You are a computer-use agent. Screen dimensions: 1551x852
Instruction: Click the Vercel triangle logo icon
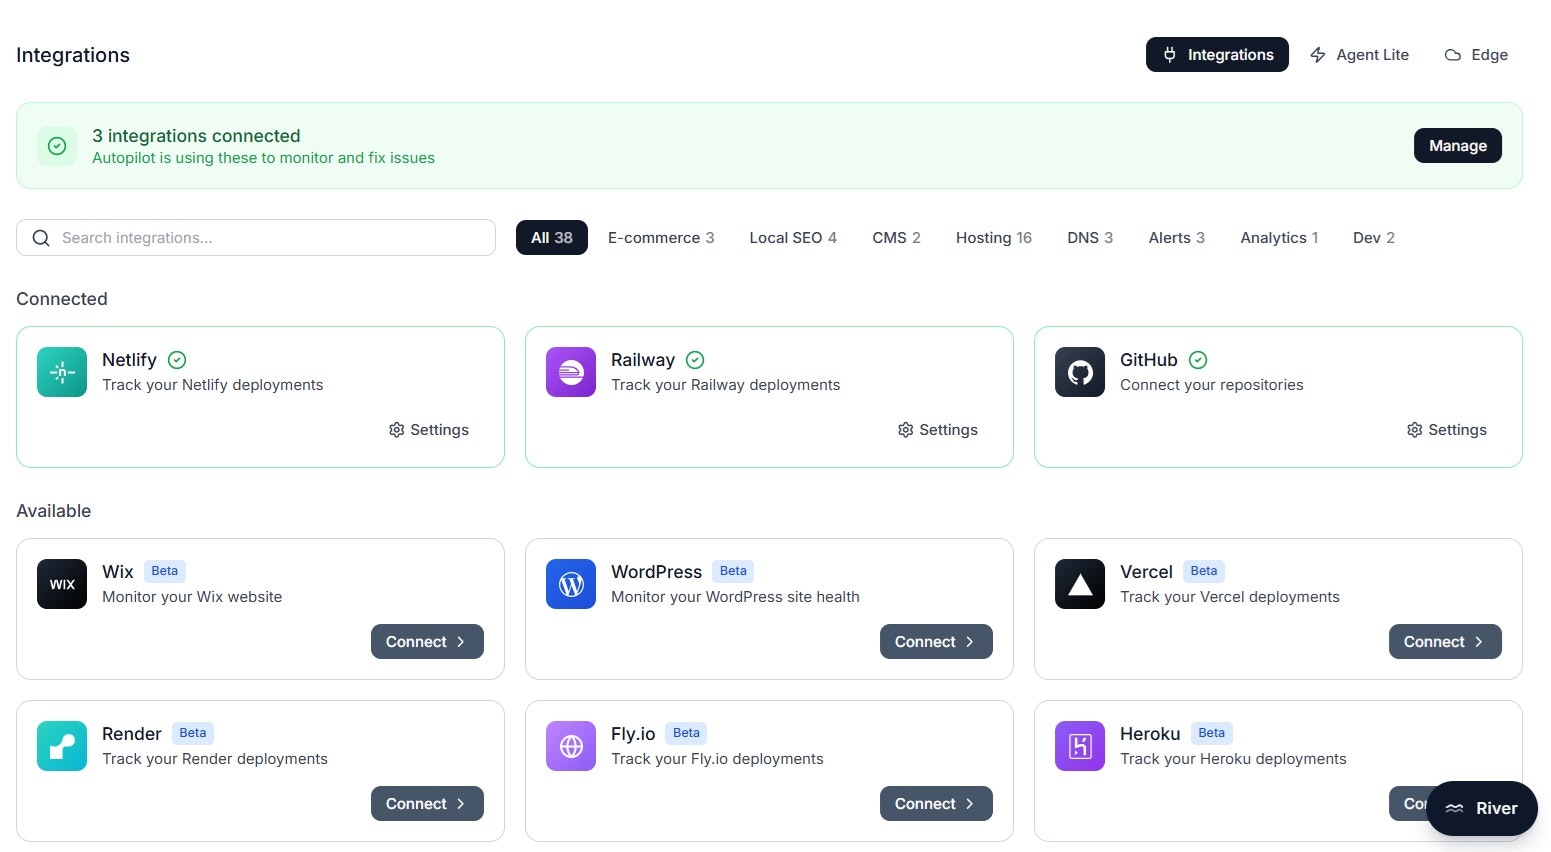point(1080,584)
